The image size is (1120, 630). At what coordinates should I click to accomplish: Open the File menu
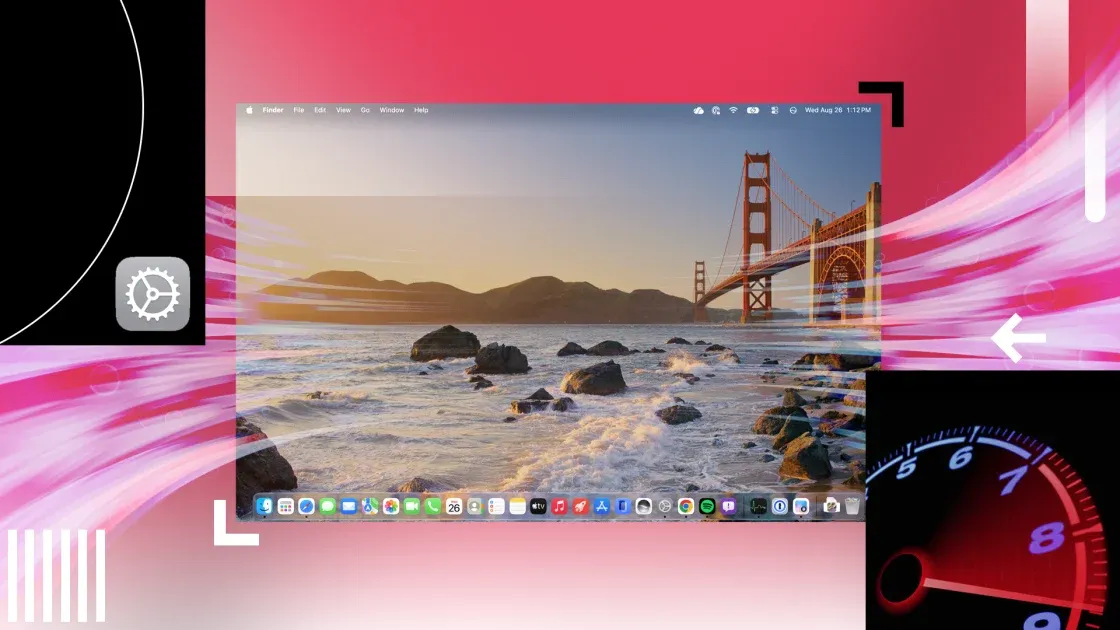pos(299,110)
